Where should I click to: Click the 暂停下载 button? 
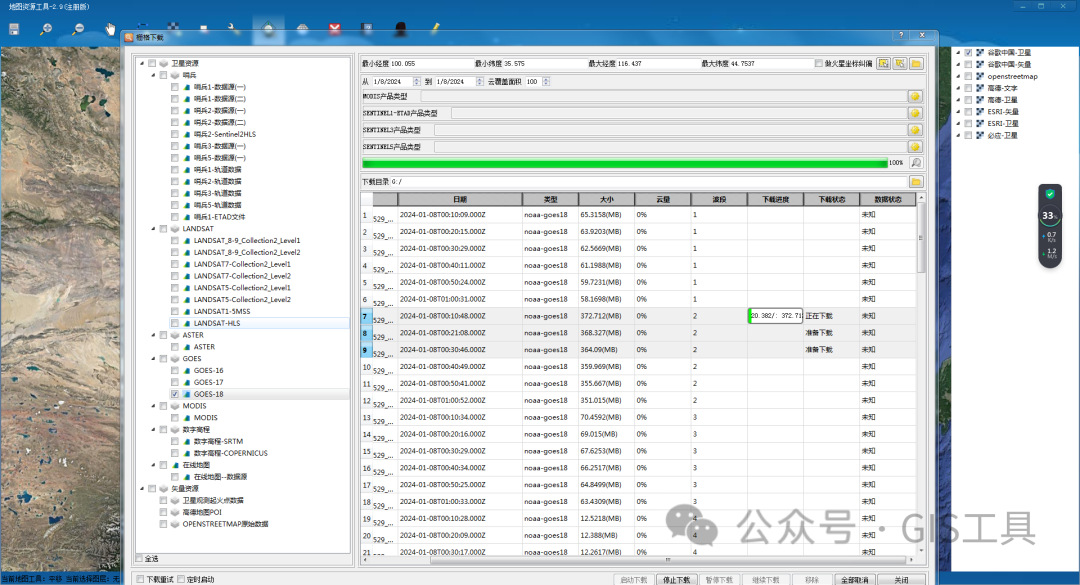(719, 580)
